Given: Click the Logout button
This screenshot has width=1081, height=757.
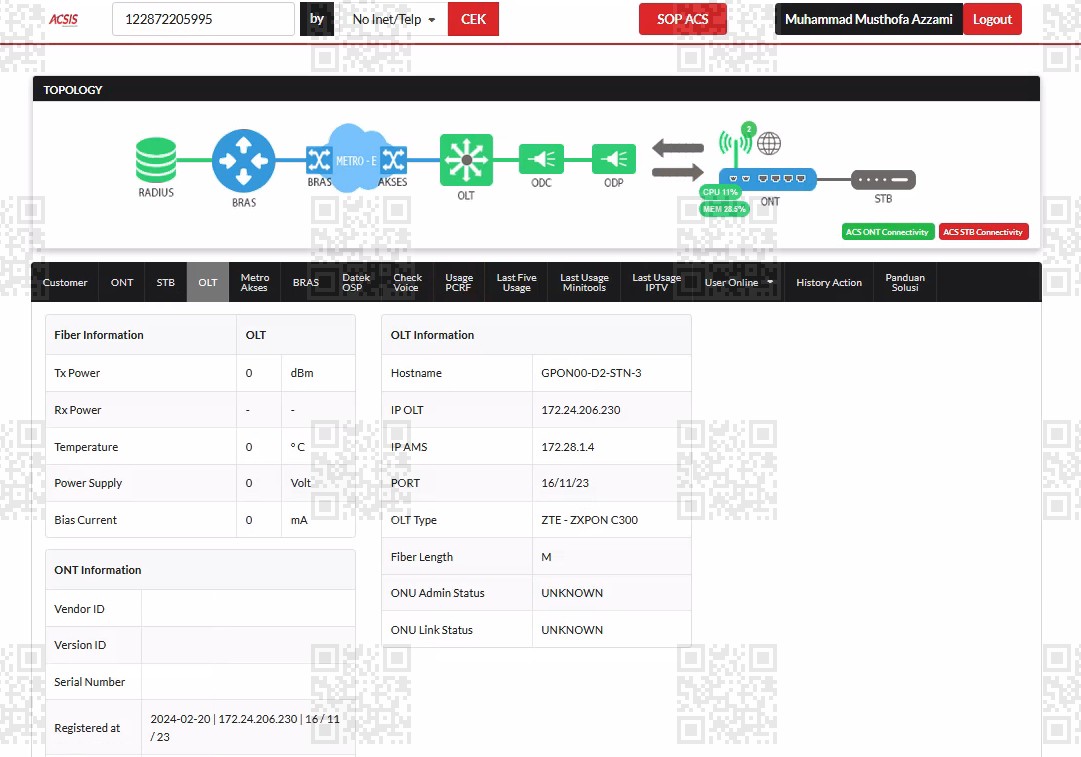Looking at the screenshot, I should (x=992, y=19).
